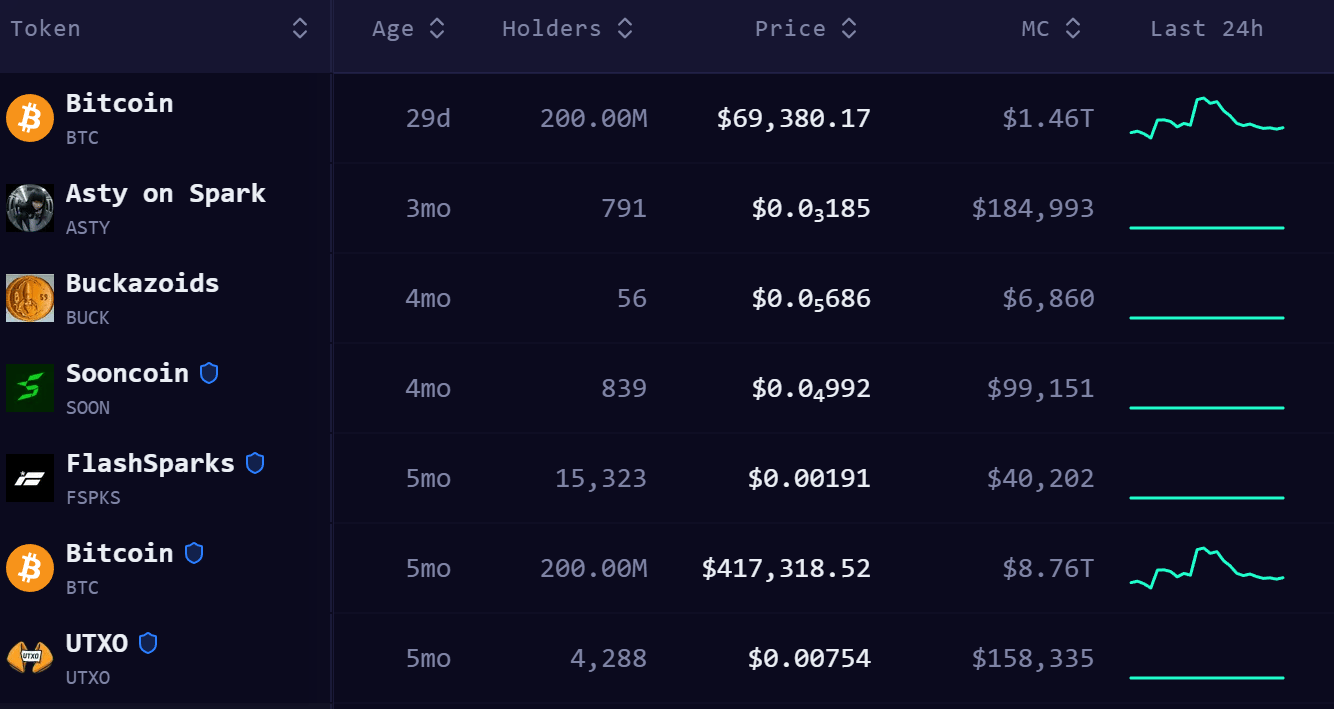Click the FlashSparks logo icon
The height and width of the screenshot is (709, 1334).
(30, 478)
